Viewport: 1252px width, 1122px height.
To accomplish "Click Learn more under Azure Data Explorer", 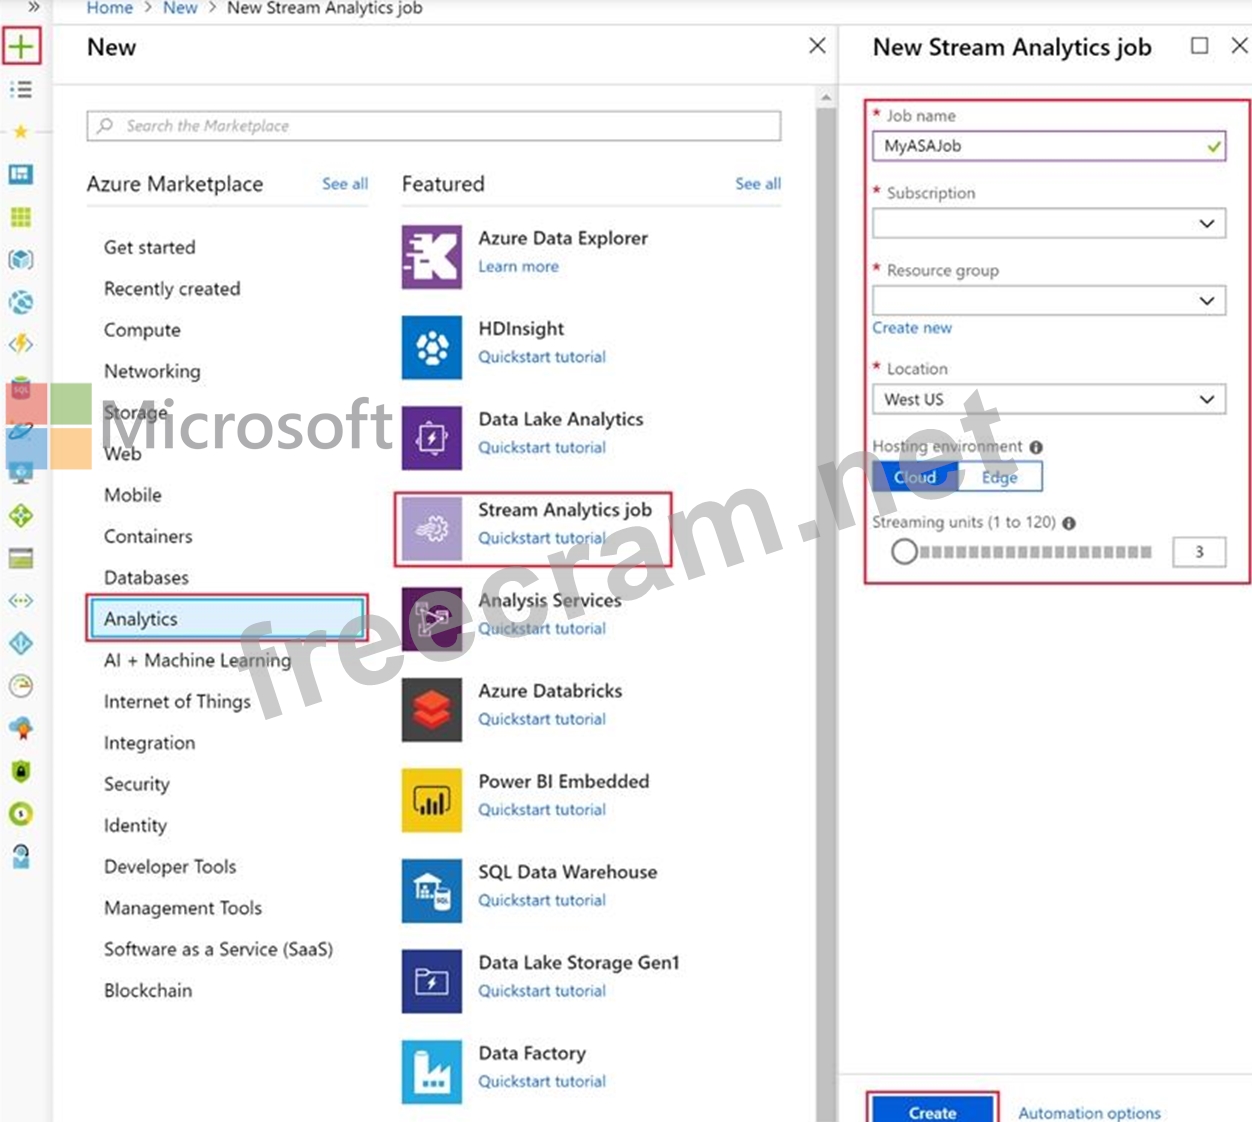I will coord(518,267).
